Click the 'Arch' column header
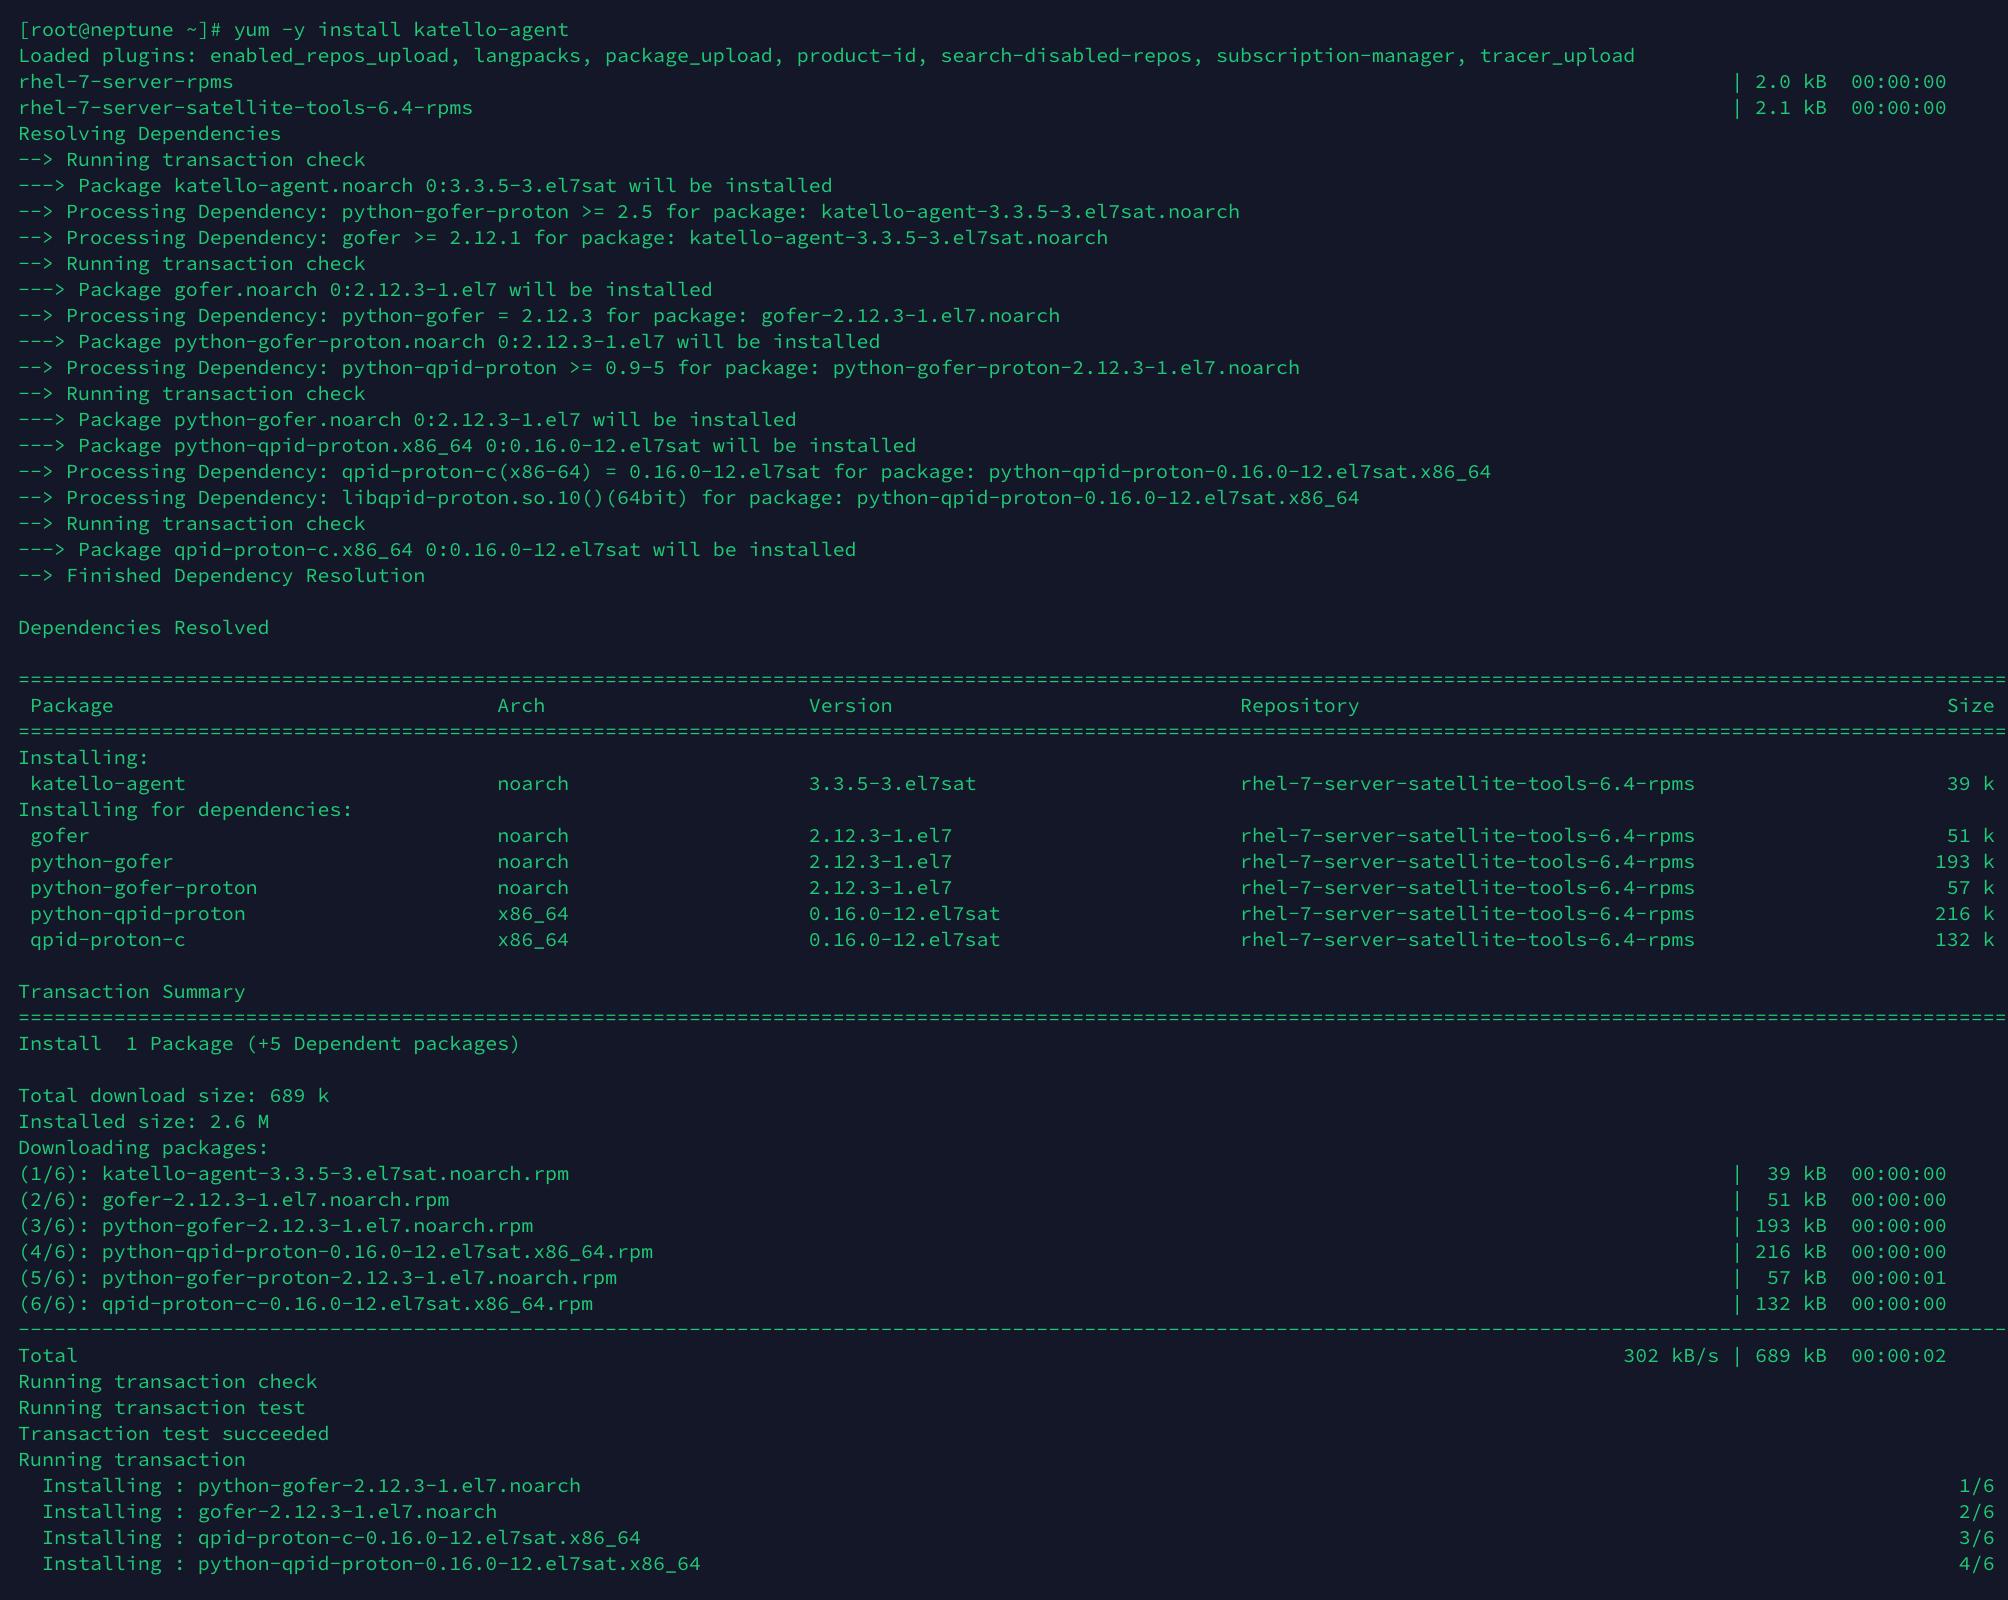The image size is (2008, 1600). 521,706
